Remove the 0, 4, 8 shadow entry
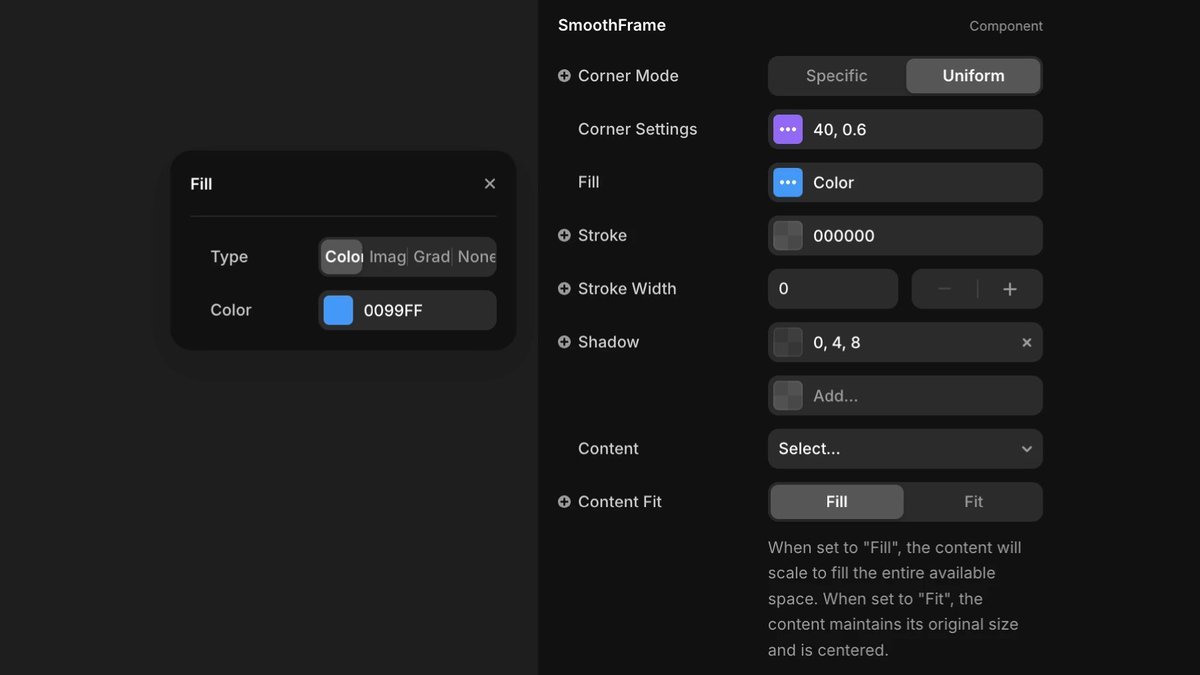The image size is (1200, 675). [x=1026, y=342]
